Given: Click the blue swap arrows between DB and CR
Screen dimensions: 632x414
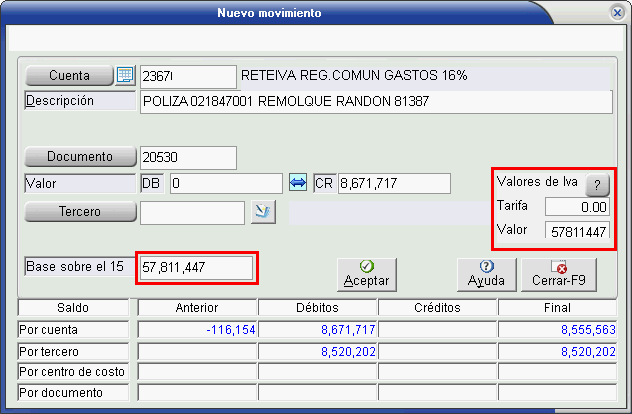Looking at the screenshot, I should (298, 183).
